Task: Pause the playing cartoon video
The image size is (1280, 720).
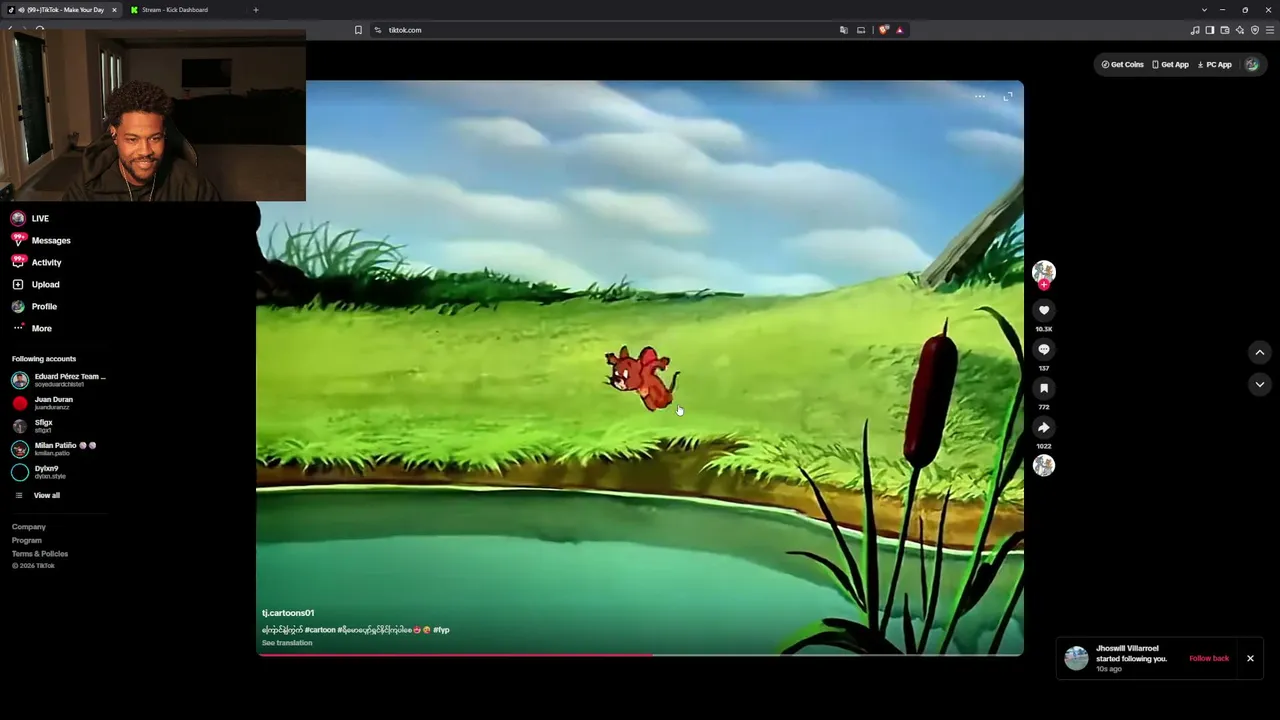Action: tap(640, 367)
